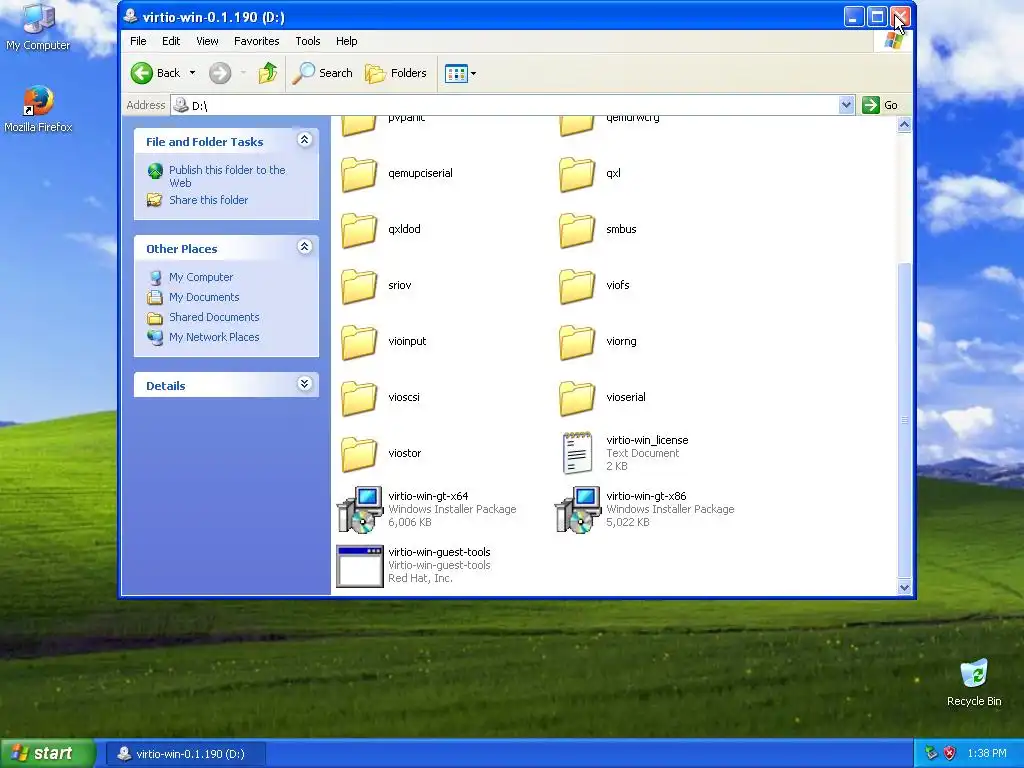Collapse the File and Folder Tasks panel
1024x768 pixels.
click(x=304, y=140)
